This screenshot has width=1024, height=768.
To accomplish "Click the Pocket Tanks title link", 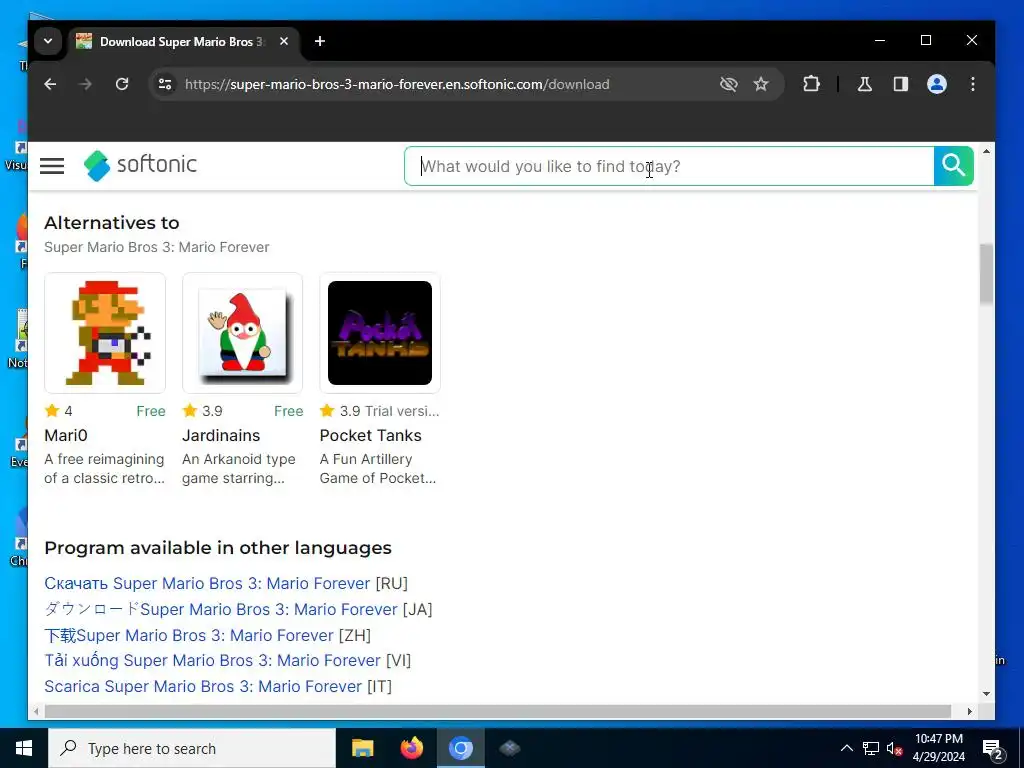I will click(370, 436).
